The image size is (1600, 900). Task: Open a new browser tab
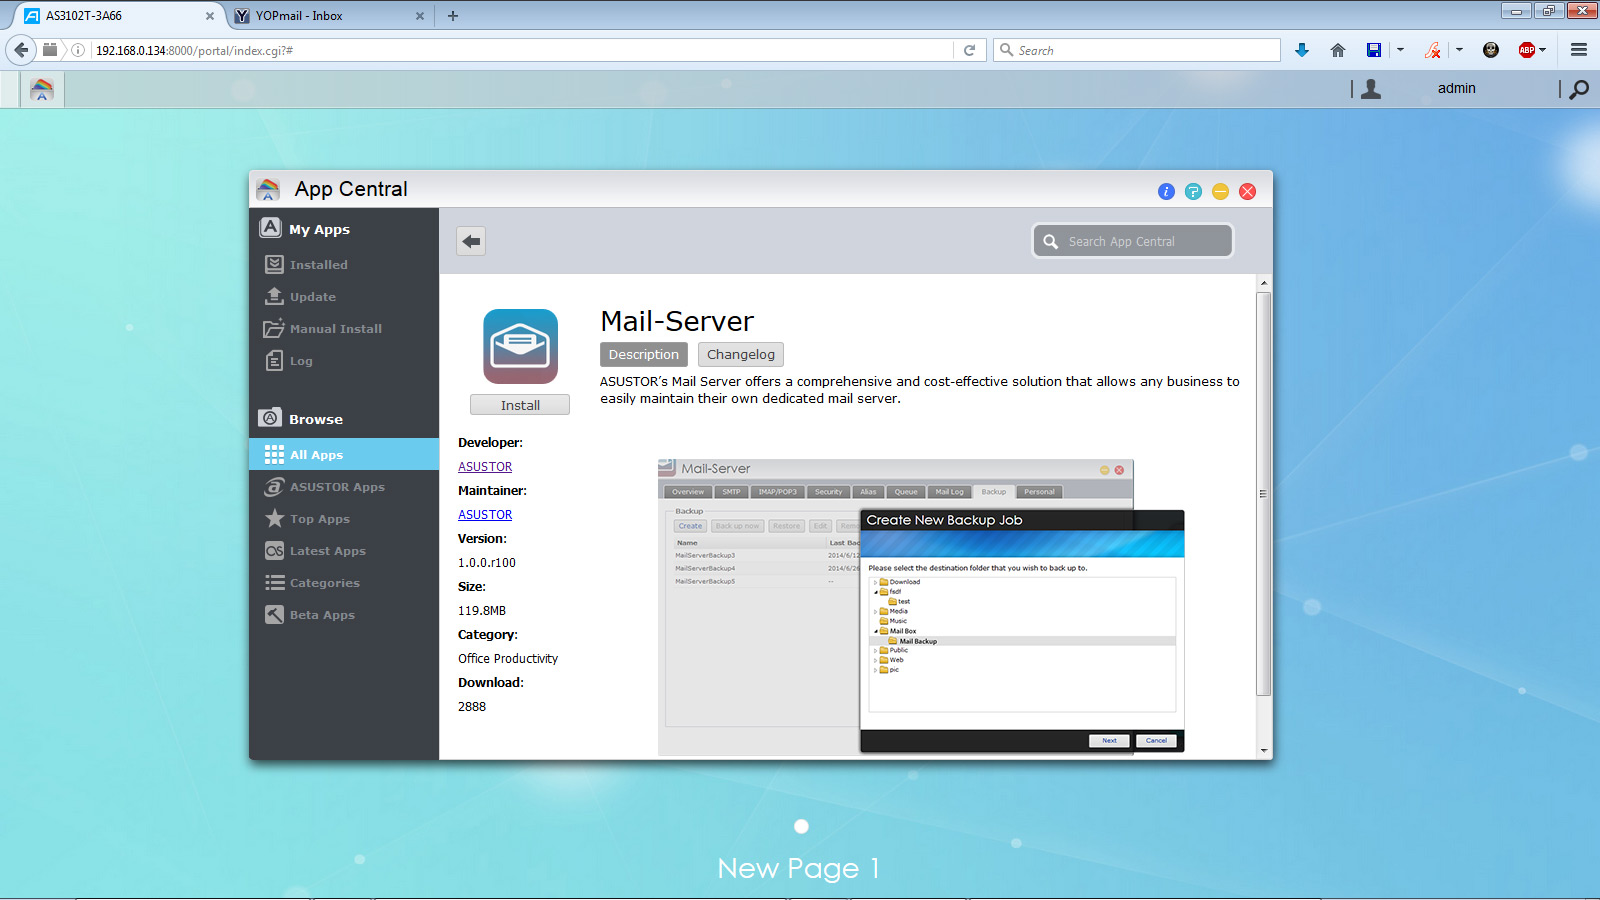(453, 16)
